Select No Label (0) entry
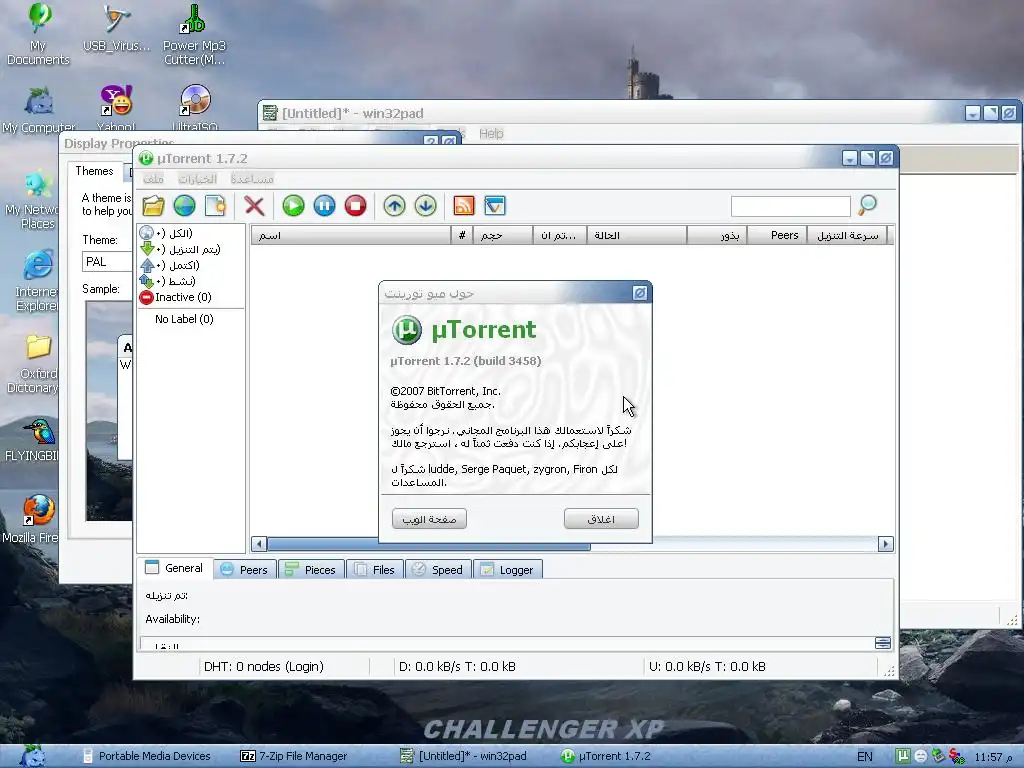 pos(184,319)
